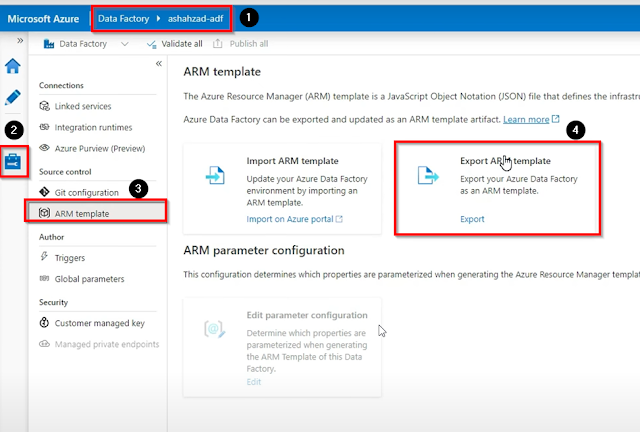Select ashahzad-adf breadcrumb
This screenshot has width=640, height=432.
tap(196, 19)
